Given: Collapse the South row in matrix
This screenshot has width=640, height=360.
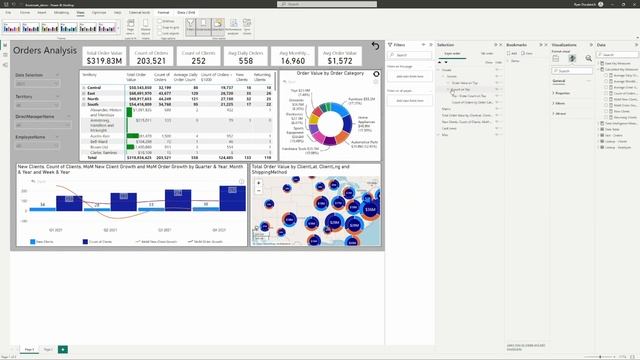Looking at the screenshot, I should (84, 104).
